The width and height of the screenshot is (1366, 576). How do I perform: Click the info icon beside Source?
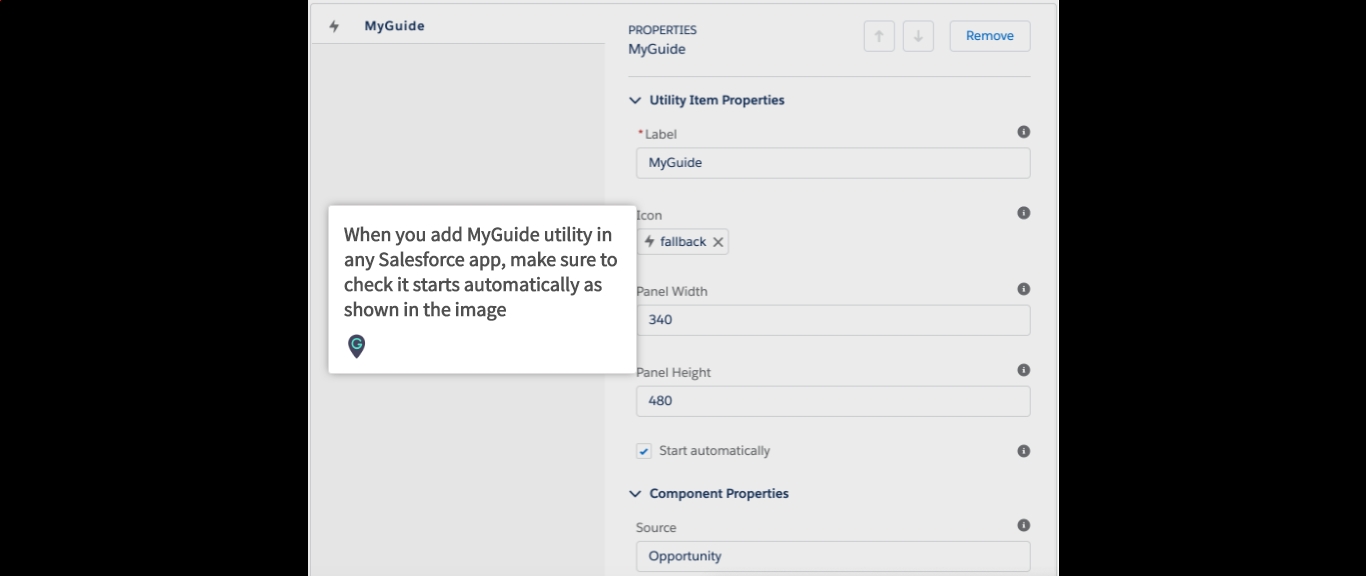click(1024, 525)
